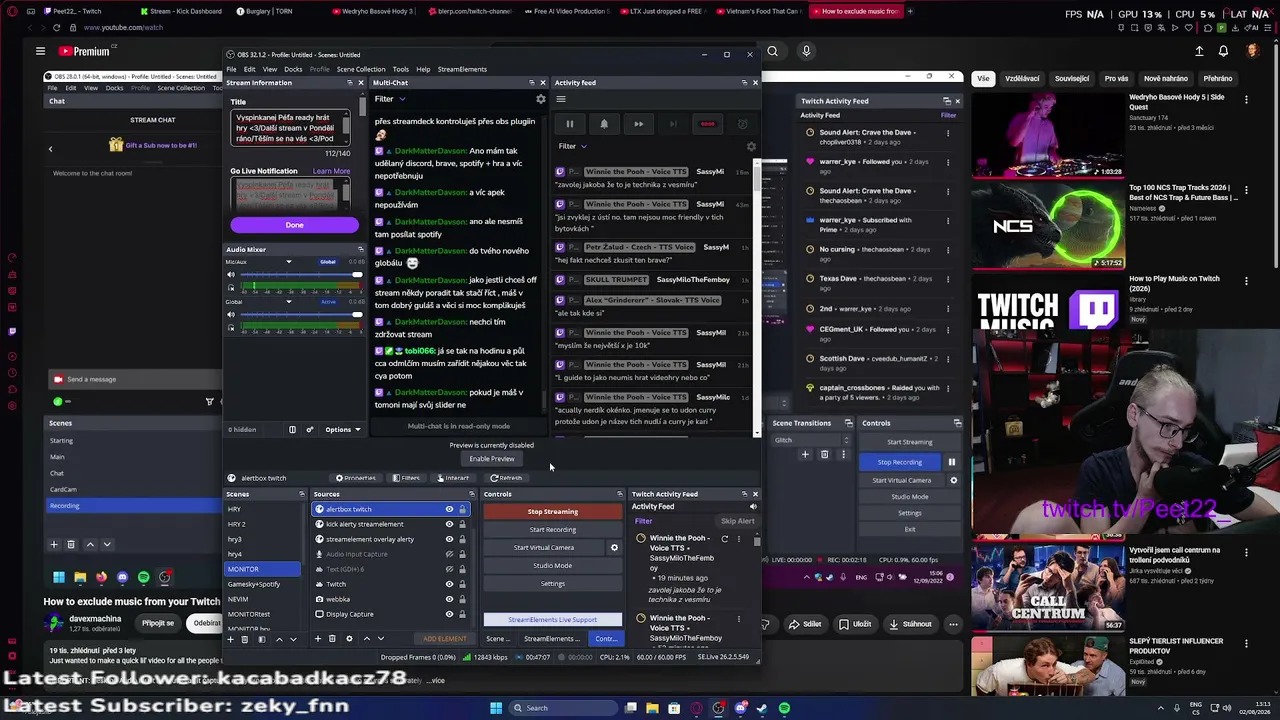Mute the Mic/Aux channel
Image resolution: width=1280 pixels, height=720 pixels.
point(231,275)
